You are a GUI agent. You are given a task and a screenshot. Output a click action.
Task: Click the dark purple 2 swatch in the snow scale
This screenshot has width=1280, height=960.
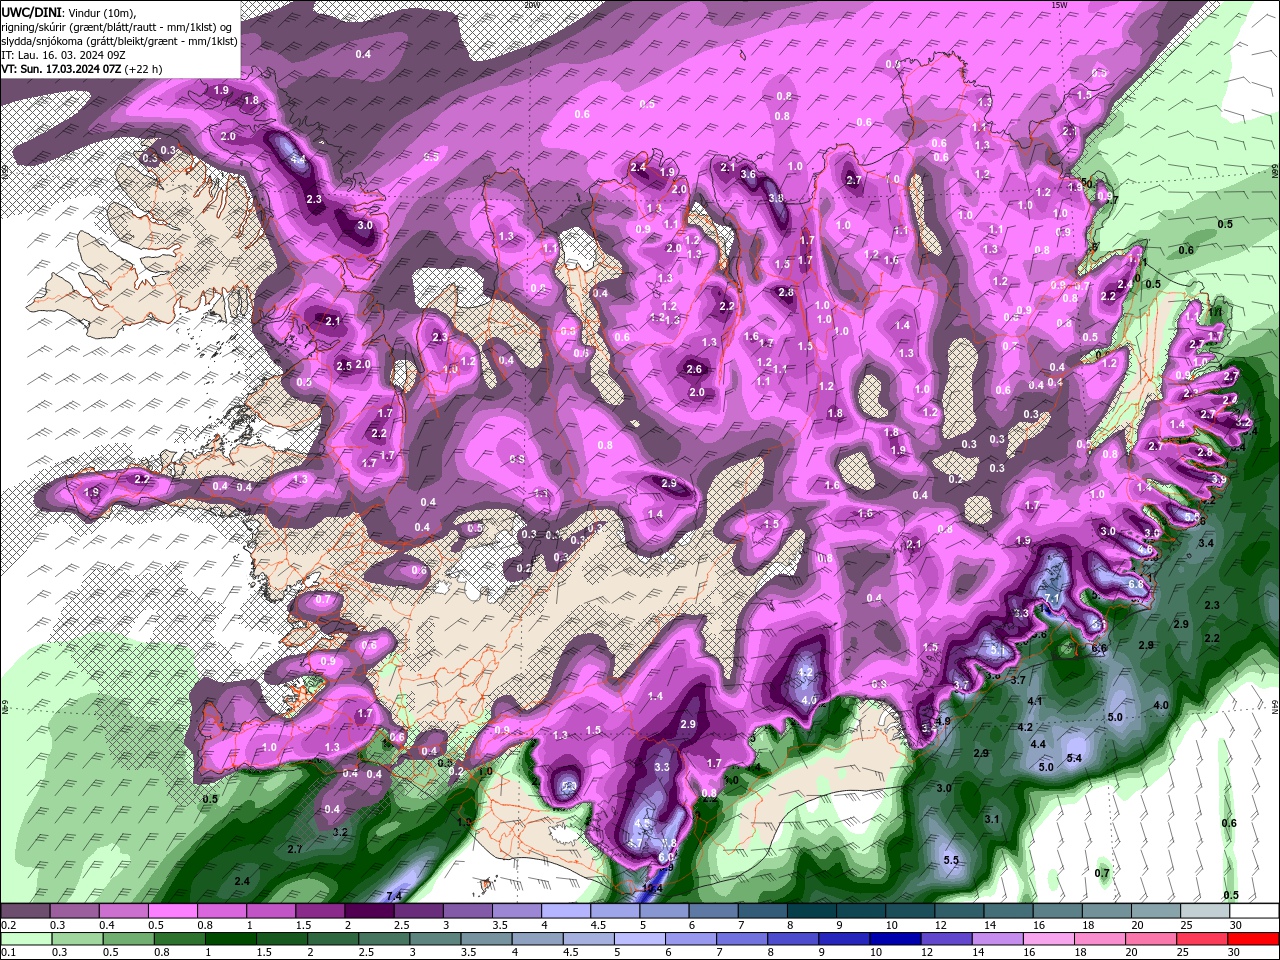(x=368, y=912)
